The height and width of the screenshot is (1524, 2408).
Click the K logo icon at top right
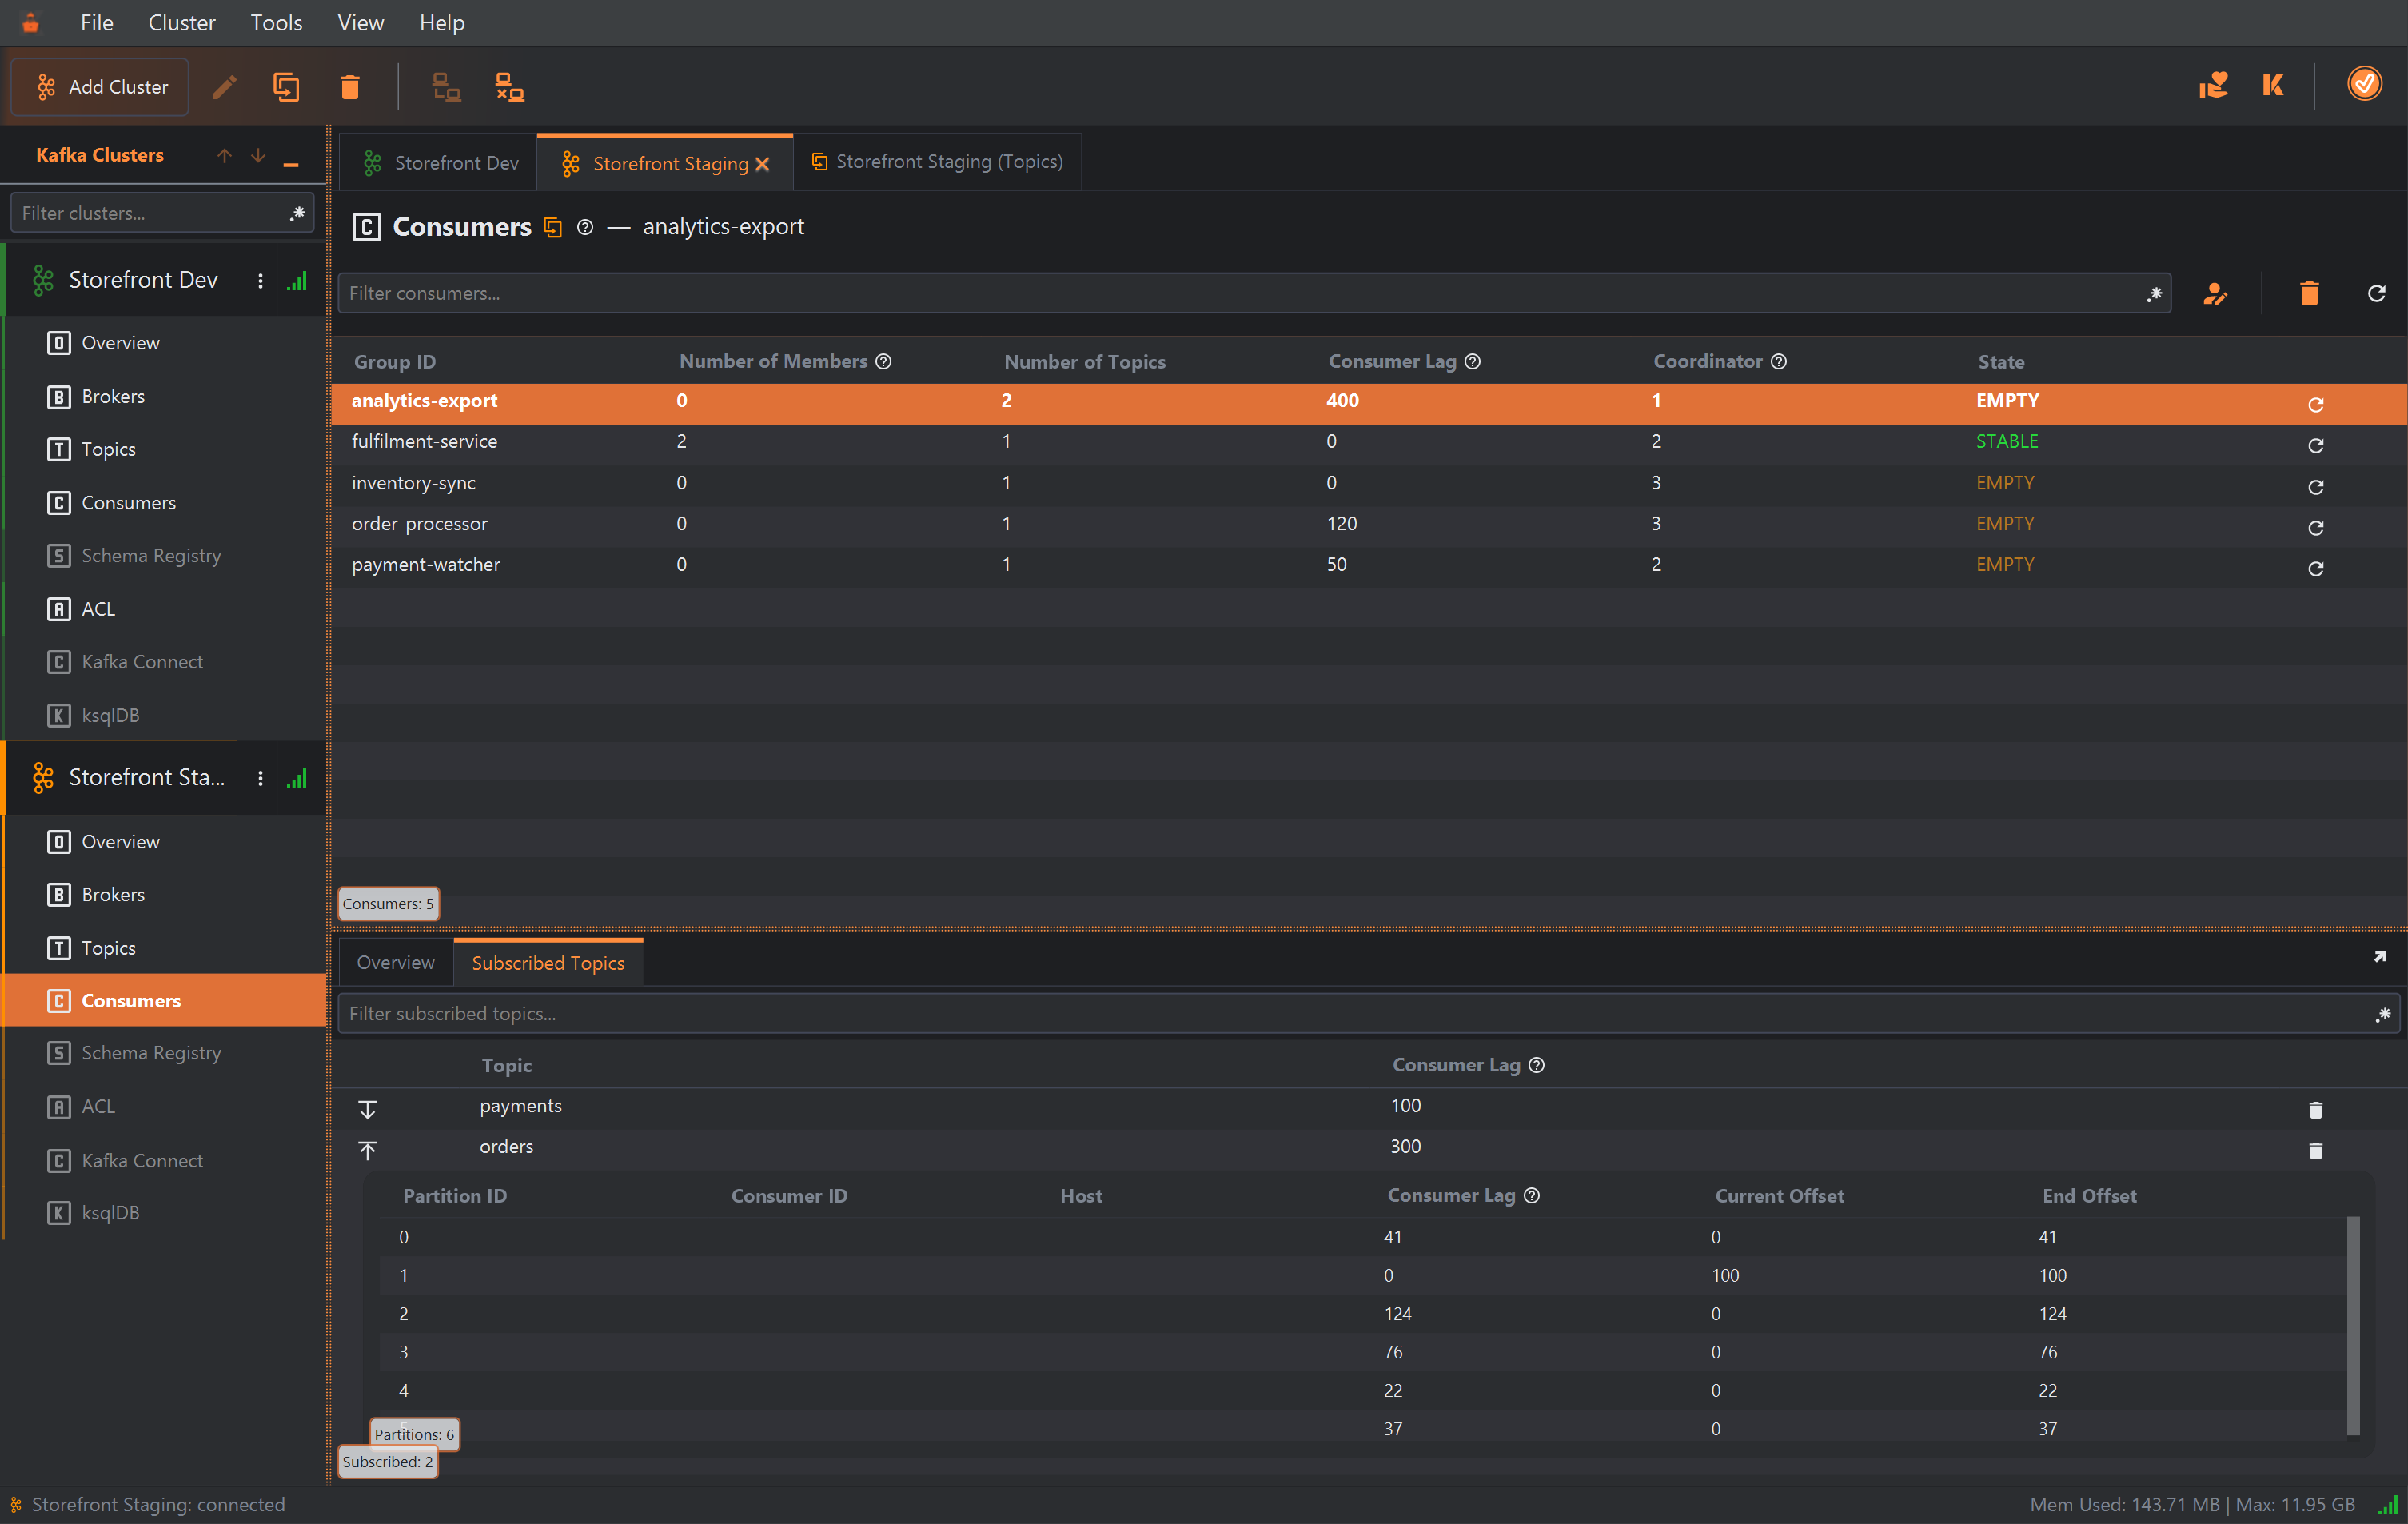pyautogui.click(x=2273, y=85)
